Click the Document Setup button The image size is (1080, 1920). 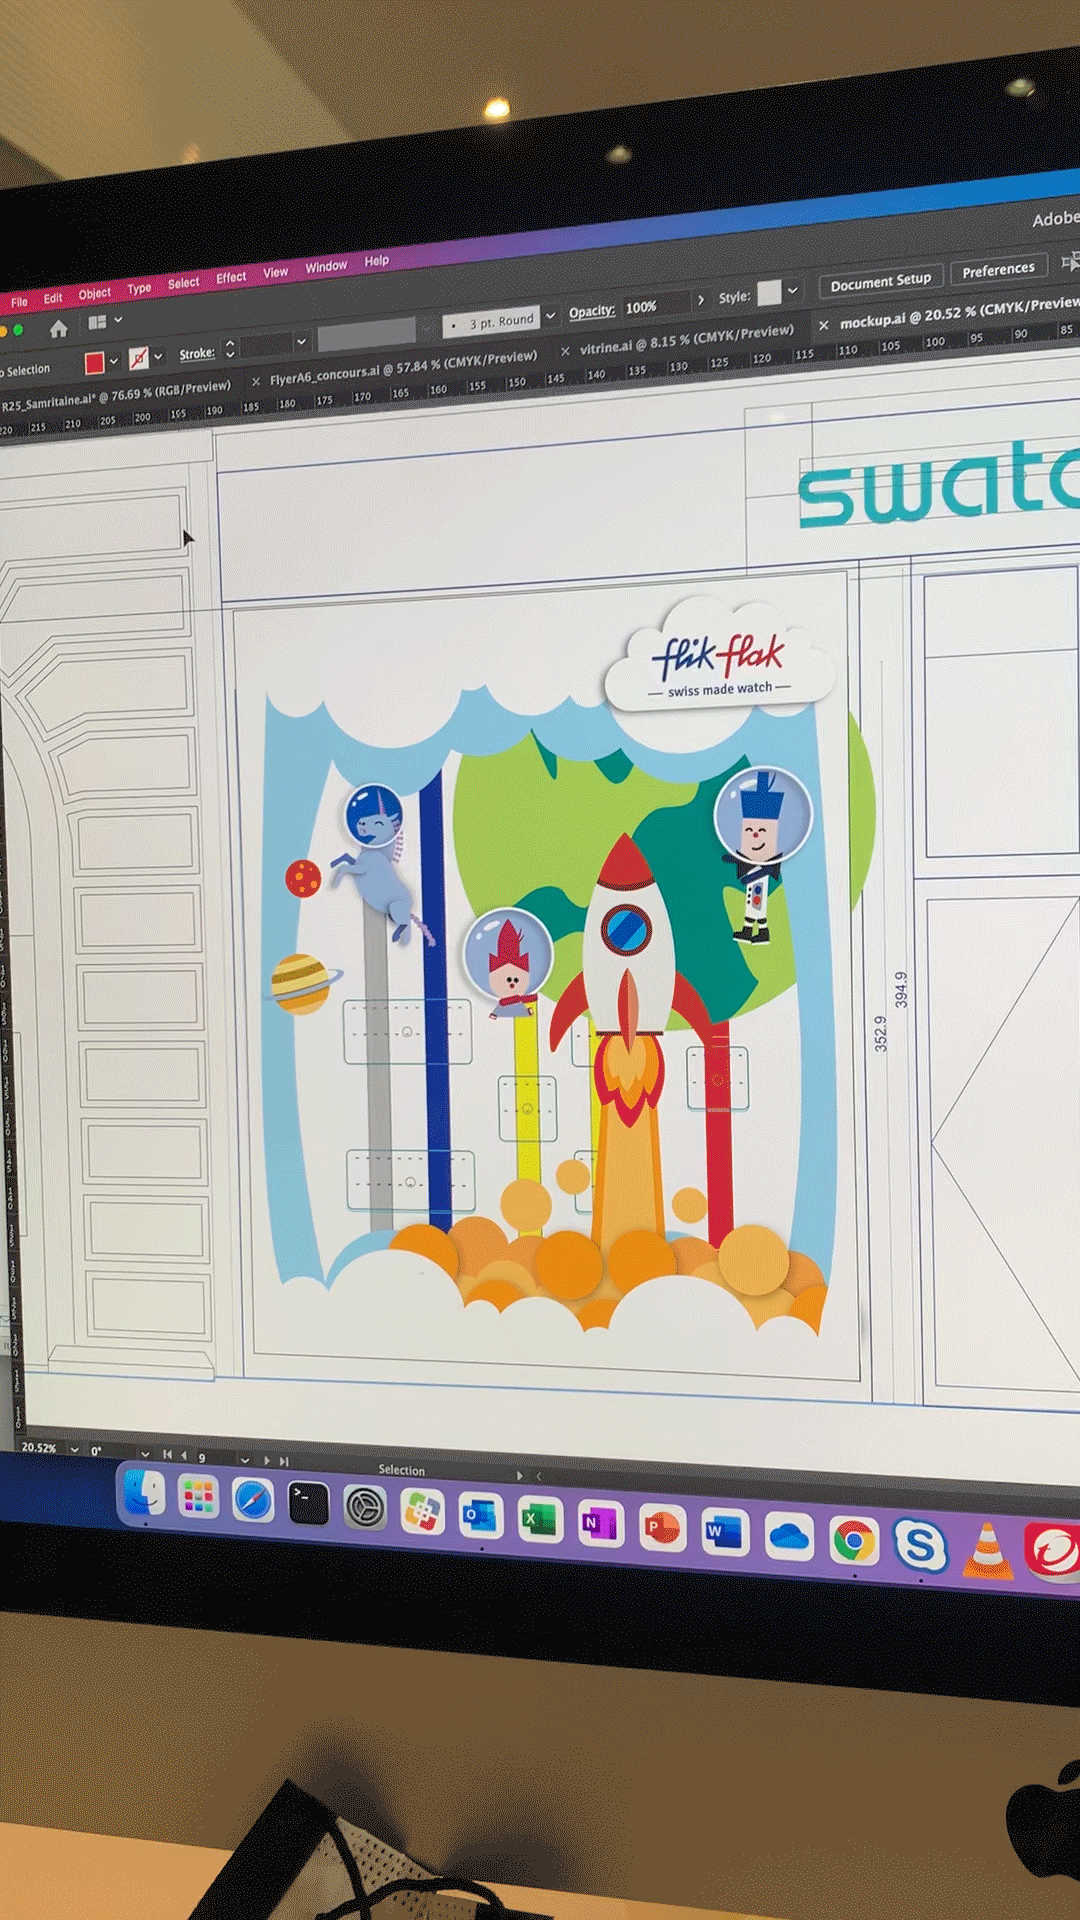[x=880, y=282]
